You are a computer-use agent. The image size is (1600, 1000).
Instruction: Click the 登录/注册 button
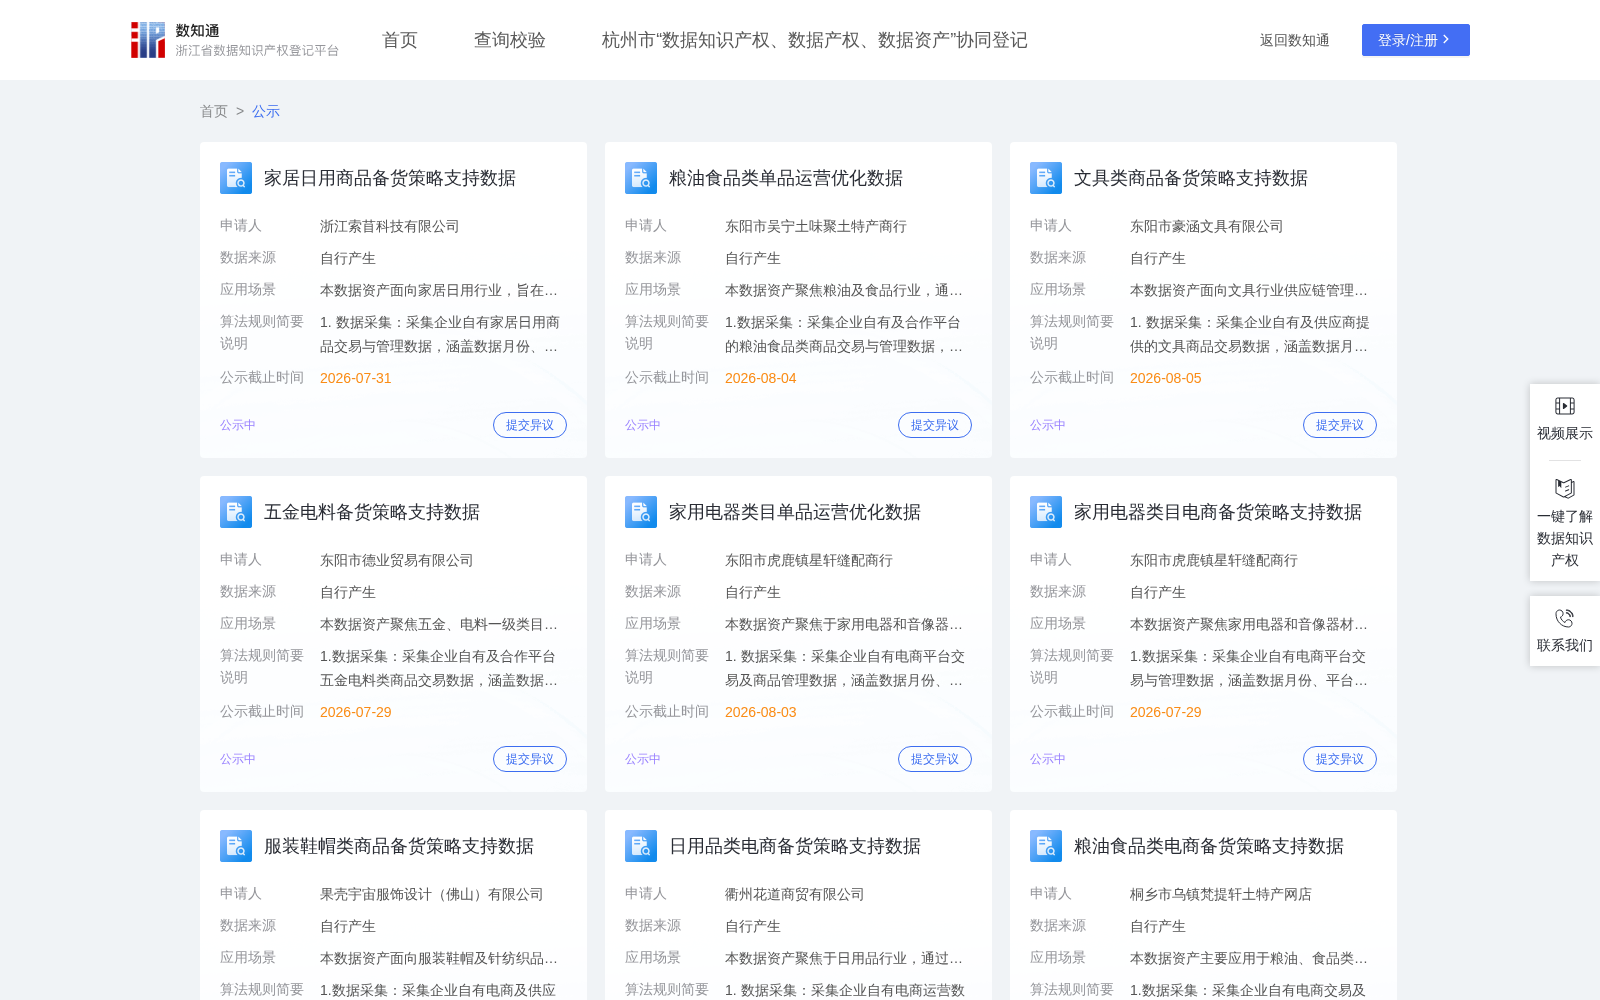click(1416, 40)
